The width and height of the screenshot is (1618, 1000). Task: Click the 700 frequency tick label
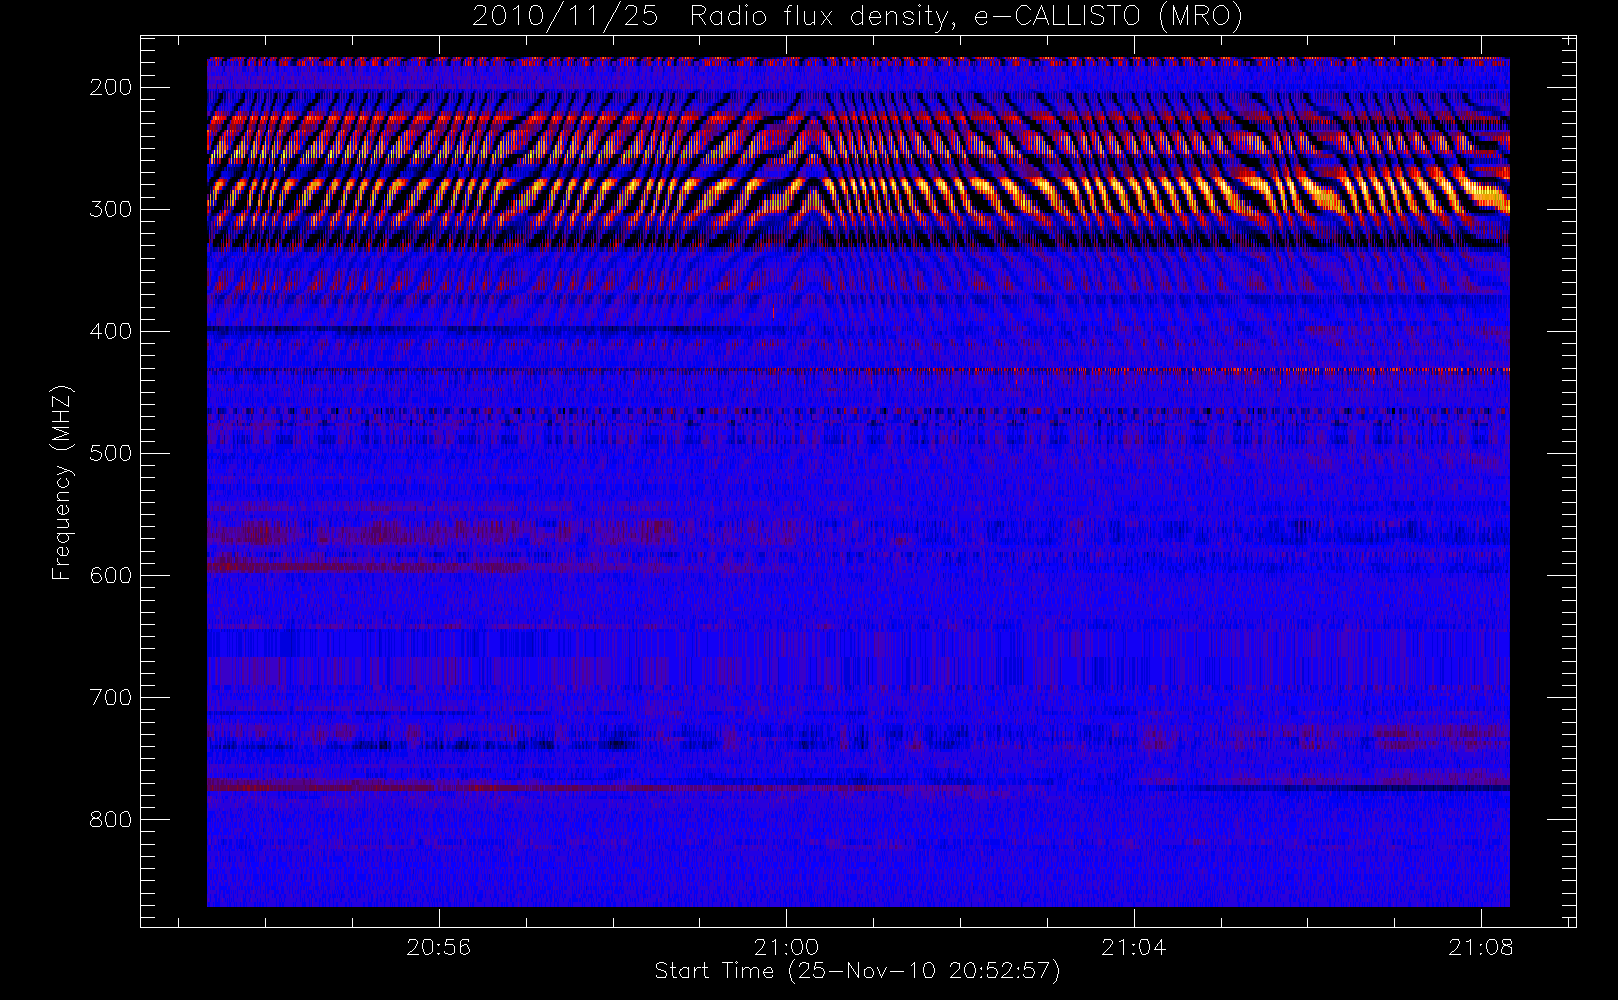(111, 697)
